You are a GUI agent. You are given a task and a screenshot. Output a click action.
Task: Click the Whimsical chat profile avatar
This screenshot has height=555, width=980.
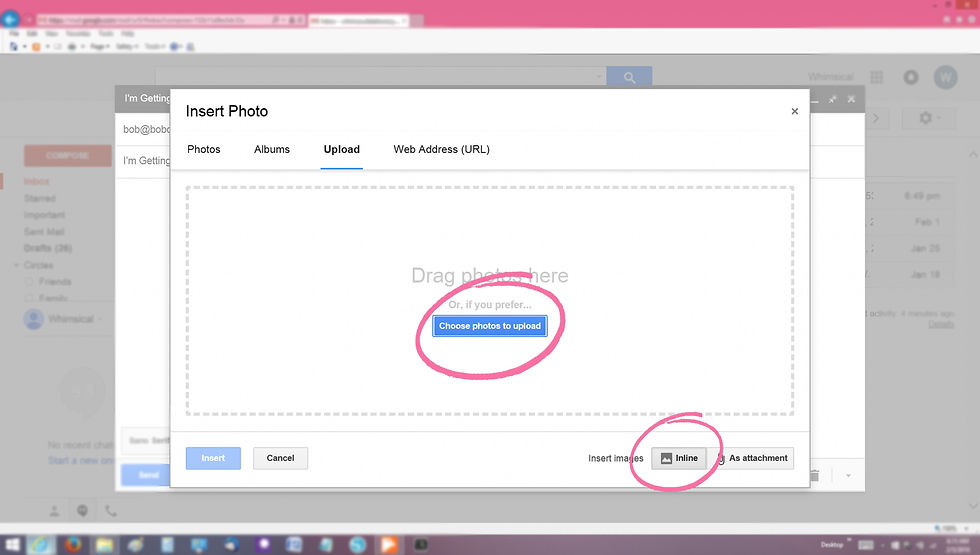click(34, 319)
